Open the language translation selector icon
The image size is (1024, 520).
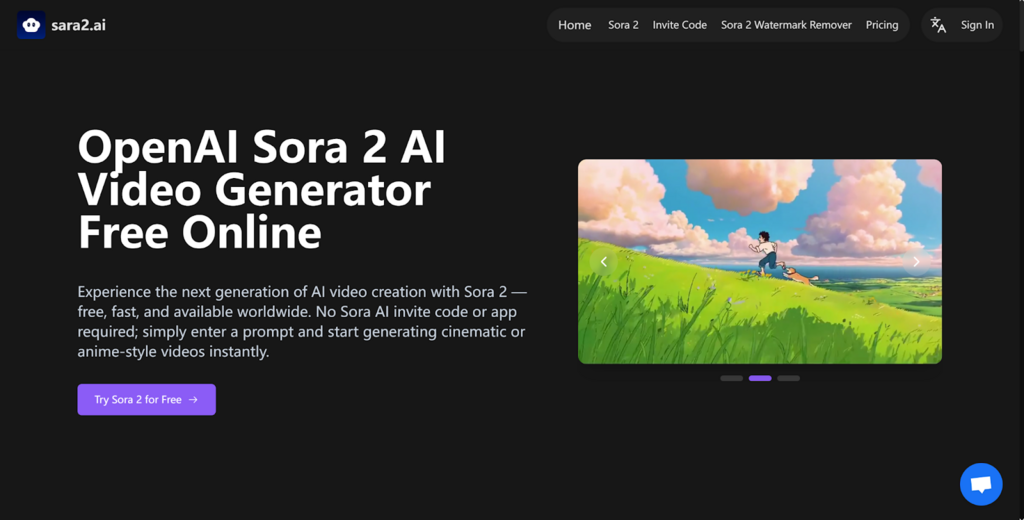pos(938,25)
